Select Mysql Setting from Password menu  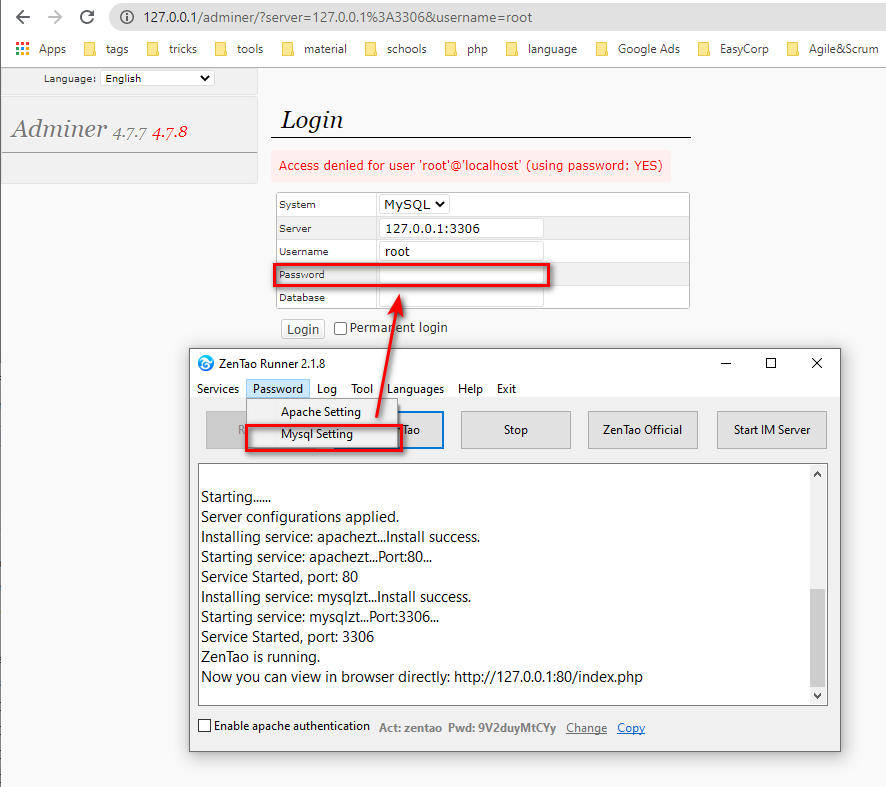(316, 435)
